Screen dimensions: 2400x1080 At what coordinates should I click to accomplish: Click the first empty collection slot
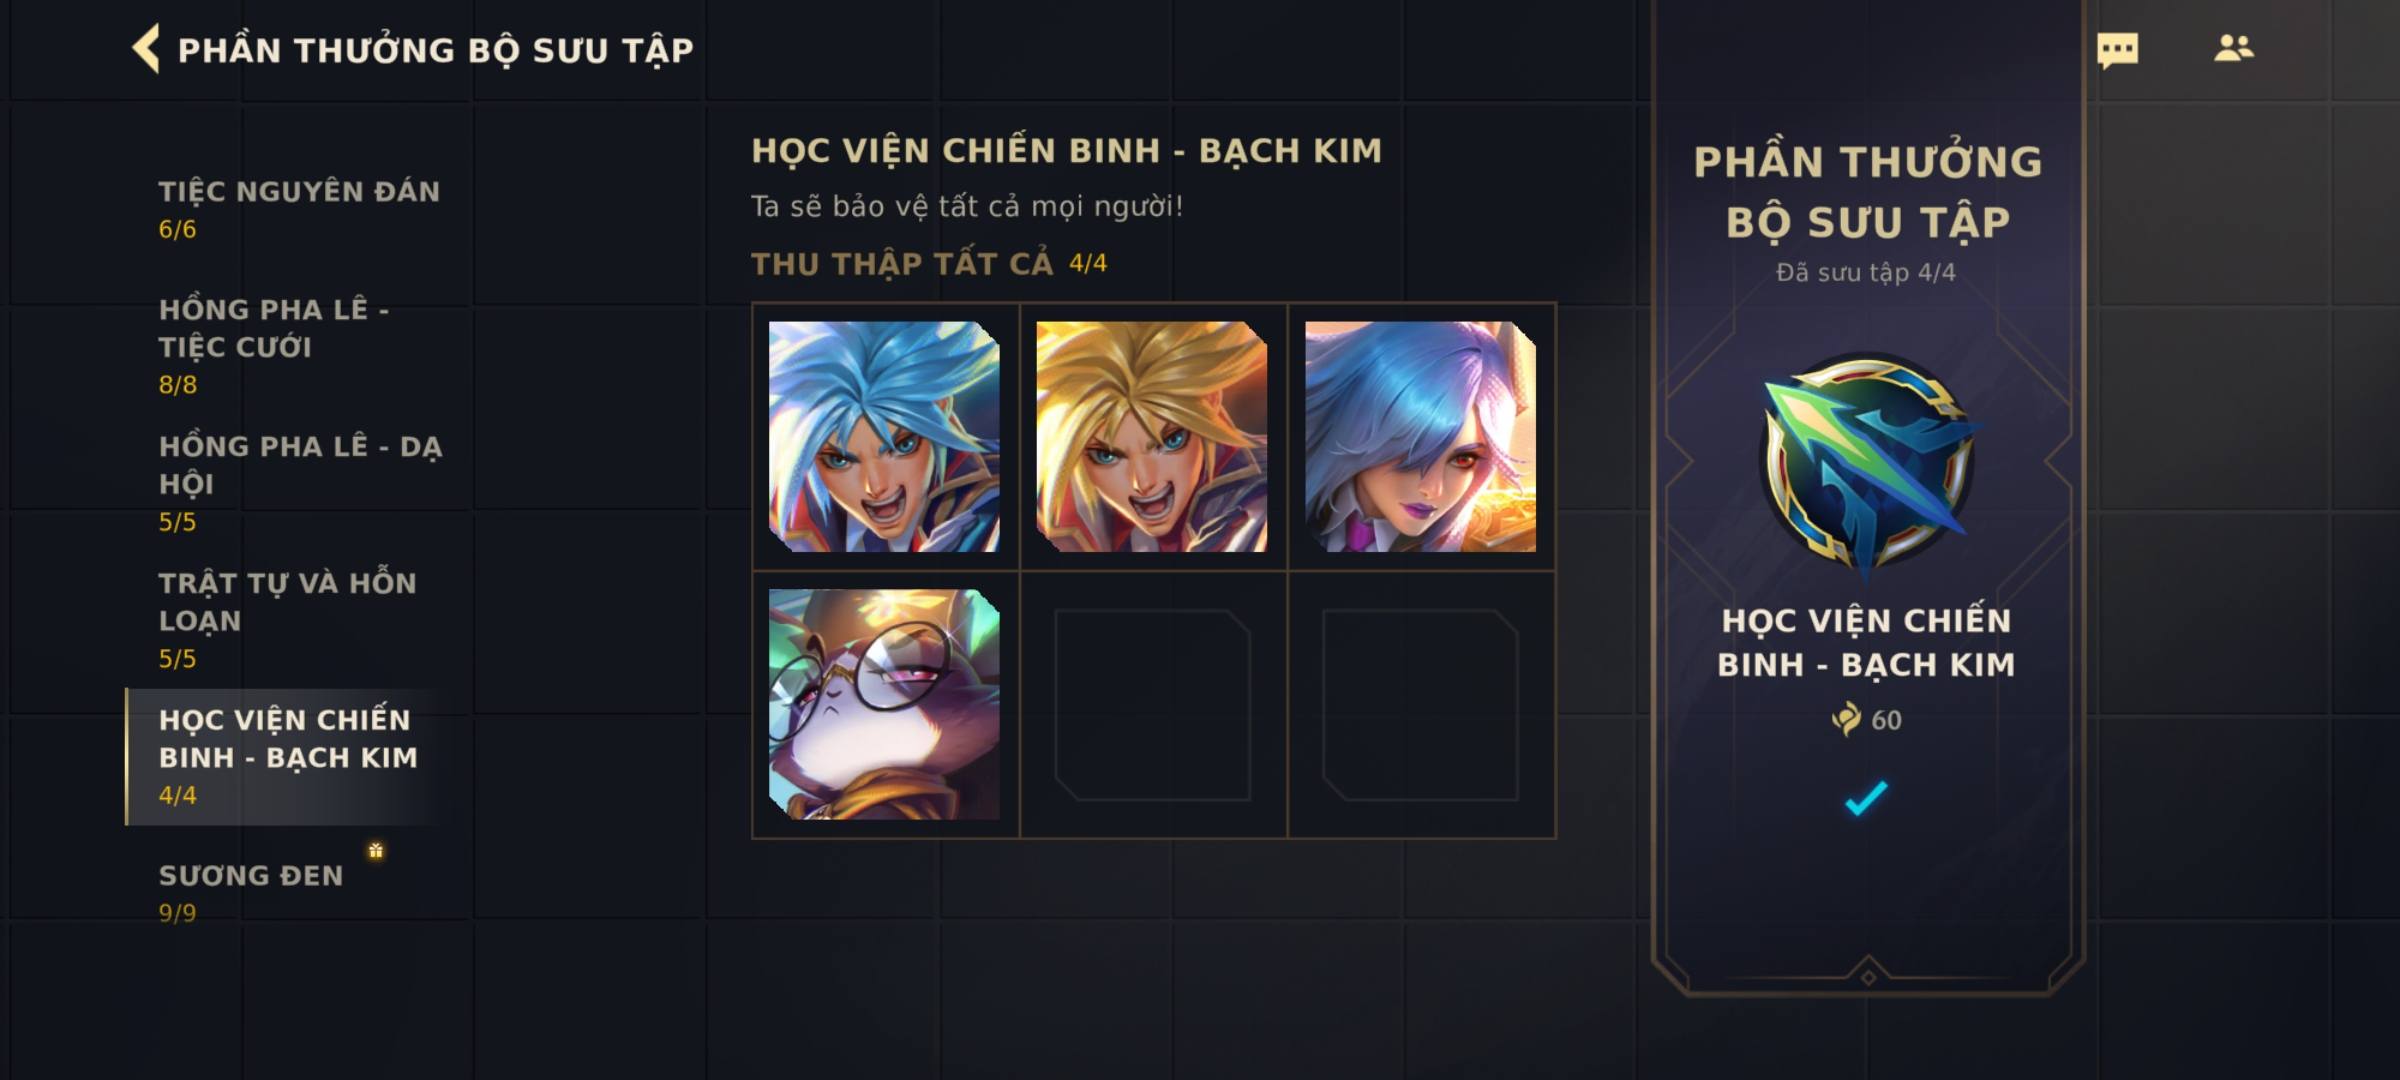1152,704
